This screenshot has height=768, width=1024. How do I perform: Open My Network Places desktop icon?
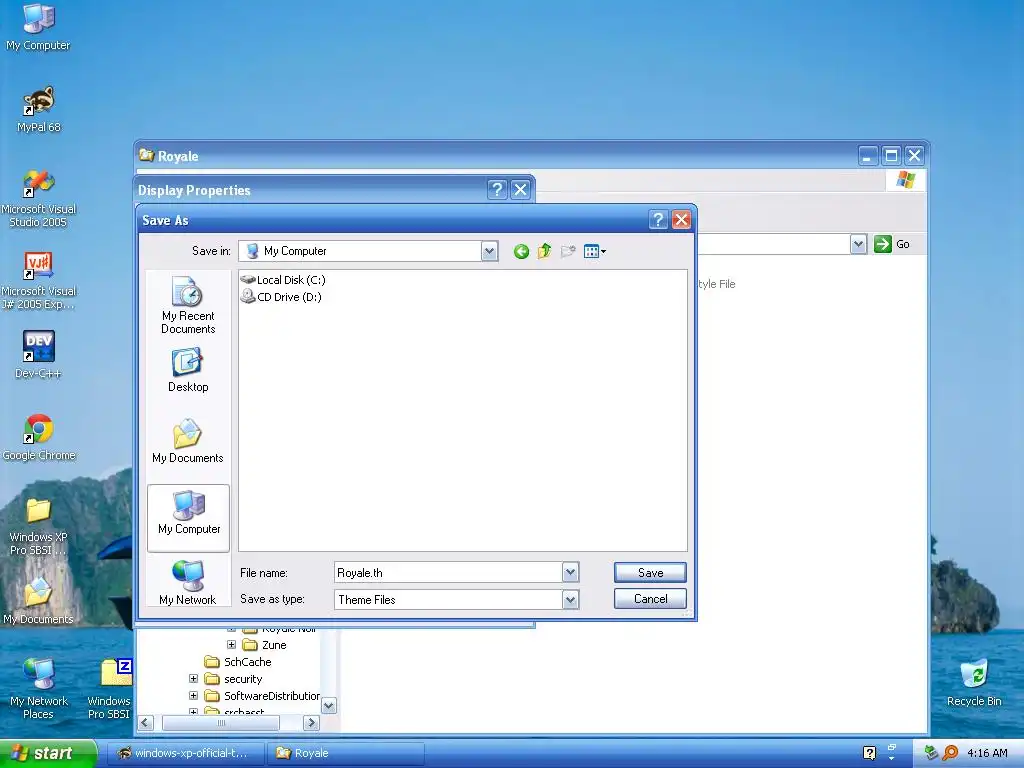39,689
